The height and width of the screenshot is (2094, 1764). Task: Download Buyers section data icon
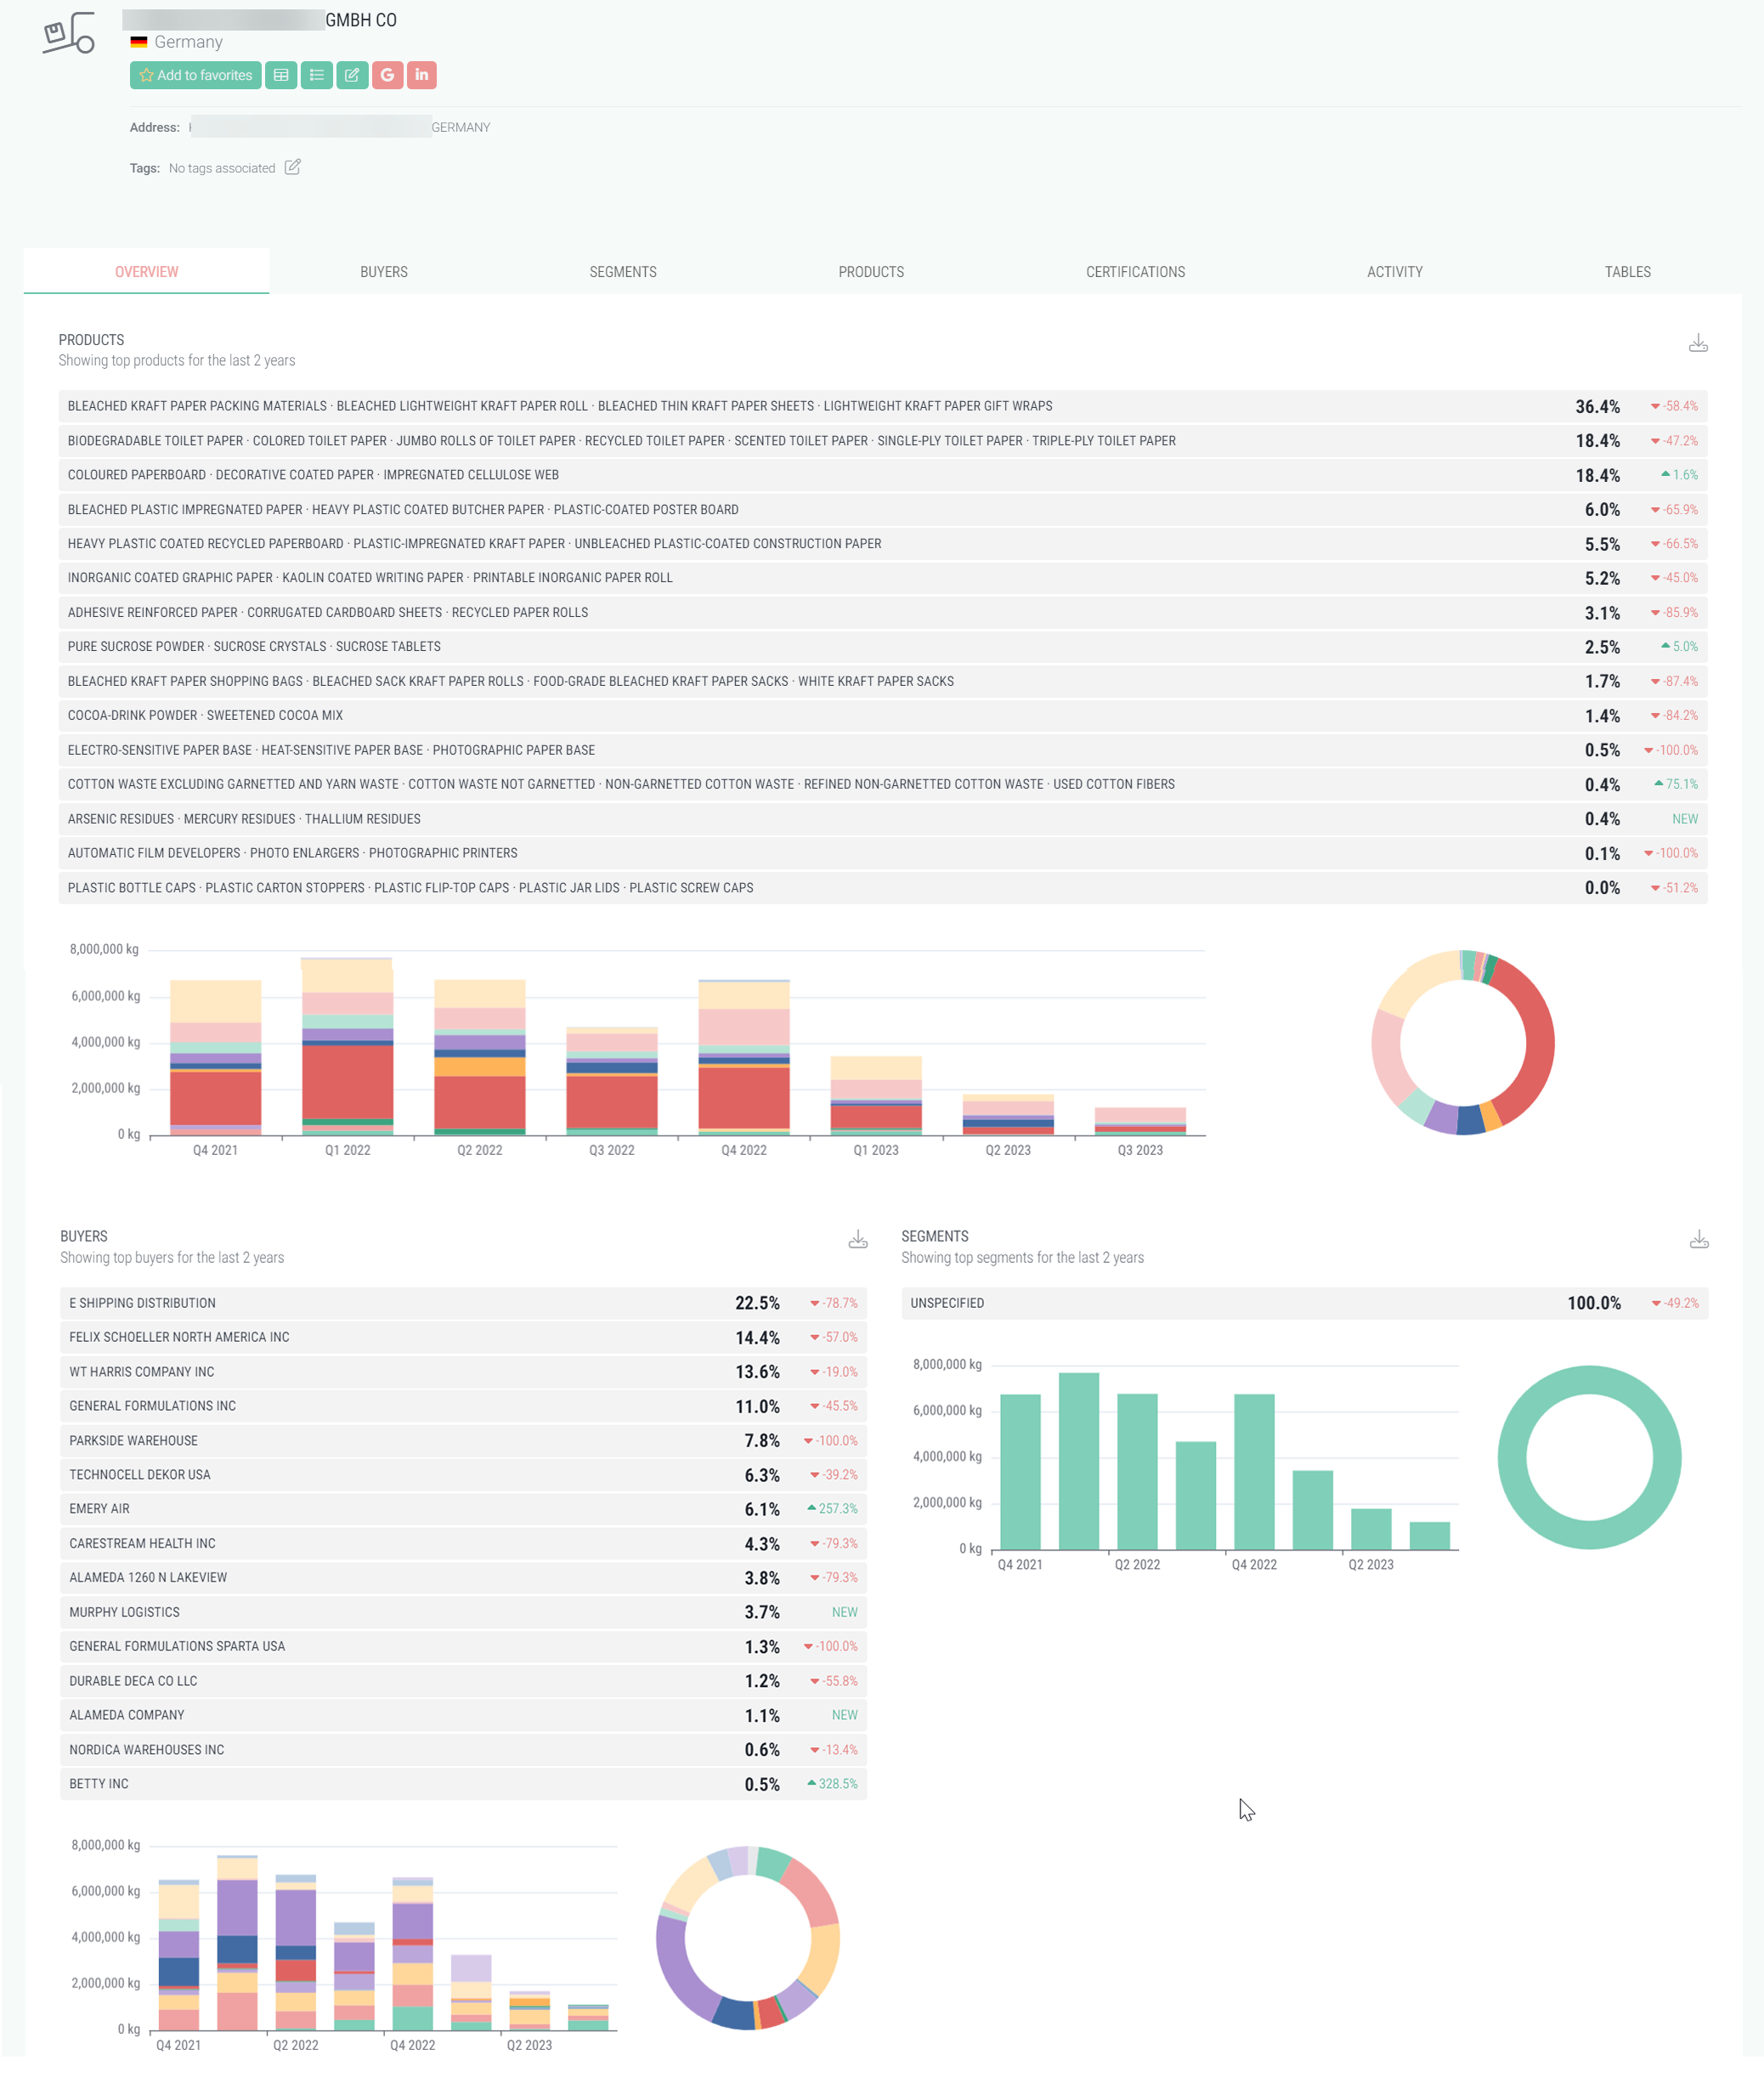pyautogui.click(x=858, y=1240)
